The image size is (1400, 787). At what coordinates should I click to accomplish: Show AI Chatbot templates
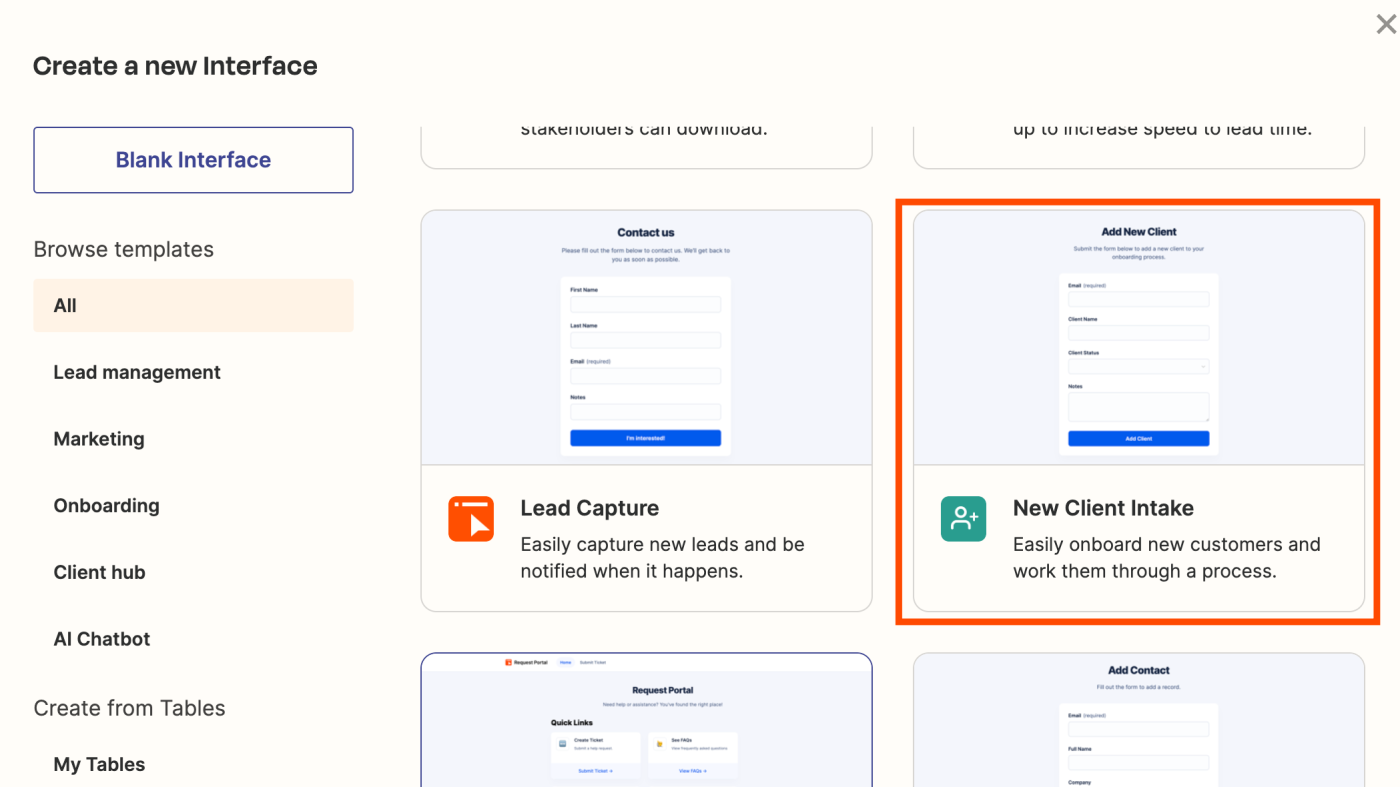(x=102, y=639)
